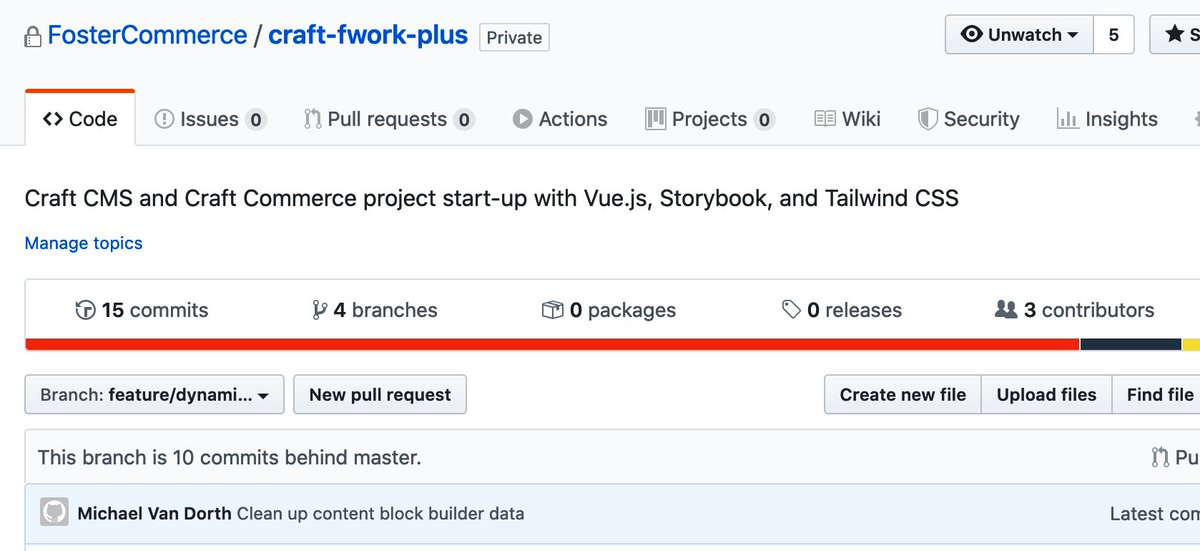1200x551 pixels.
Task: Open the Branch feature/dynami... selector dropdown
Action: coord(154,395)
